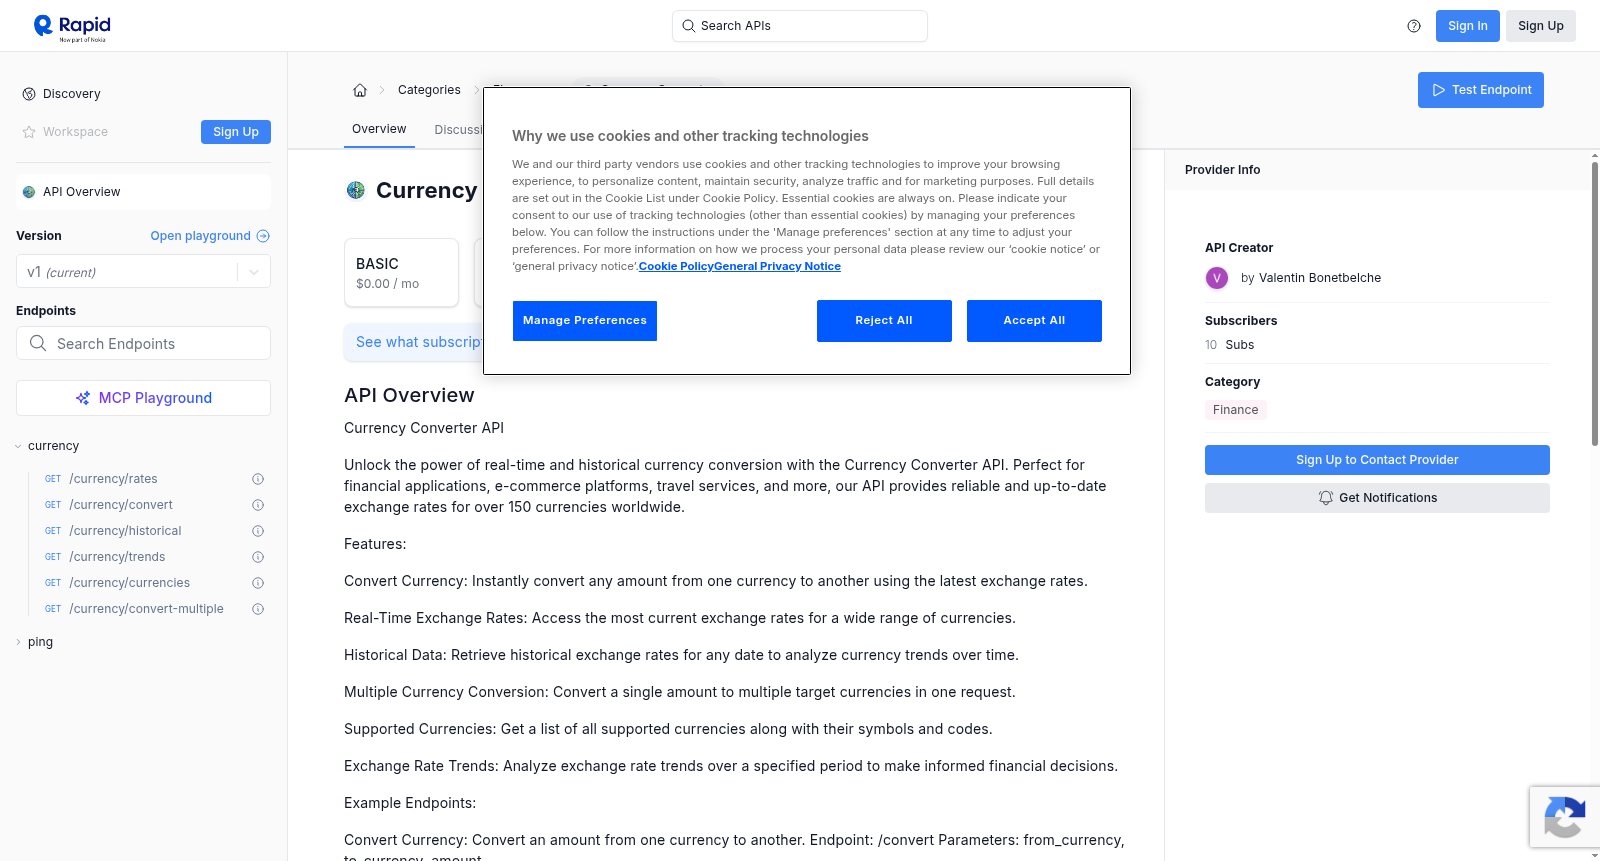Show info for /currency/trends endpoint
Viewport: 1600px width, 861px height.
(x=258, y=557)
